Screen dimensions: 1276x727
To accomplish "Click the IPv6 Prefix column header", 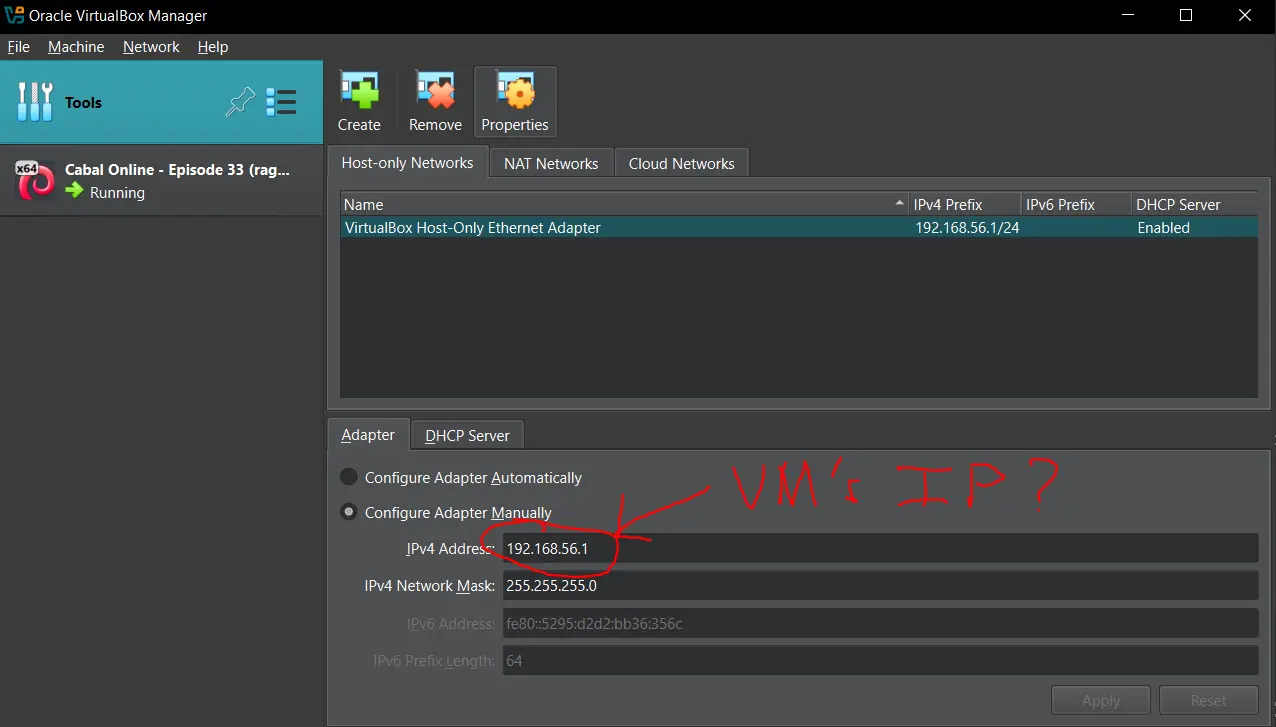I will [1076, 204].
